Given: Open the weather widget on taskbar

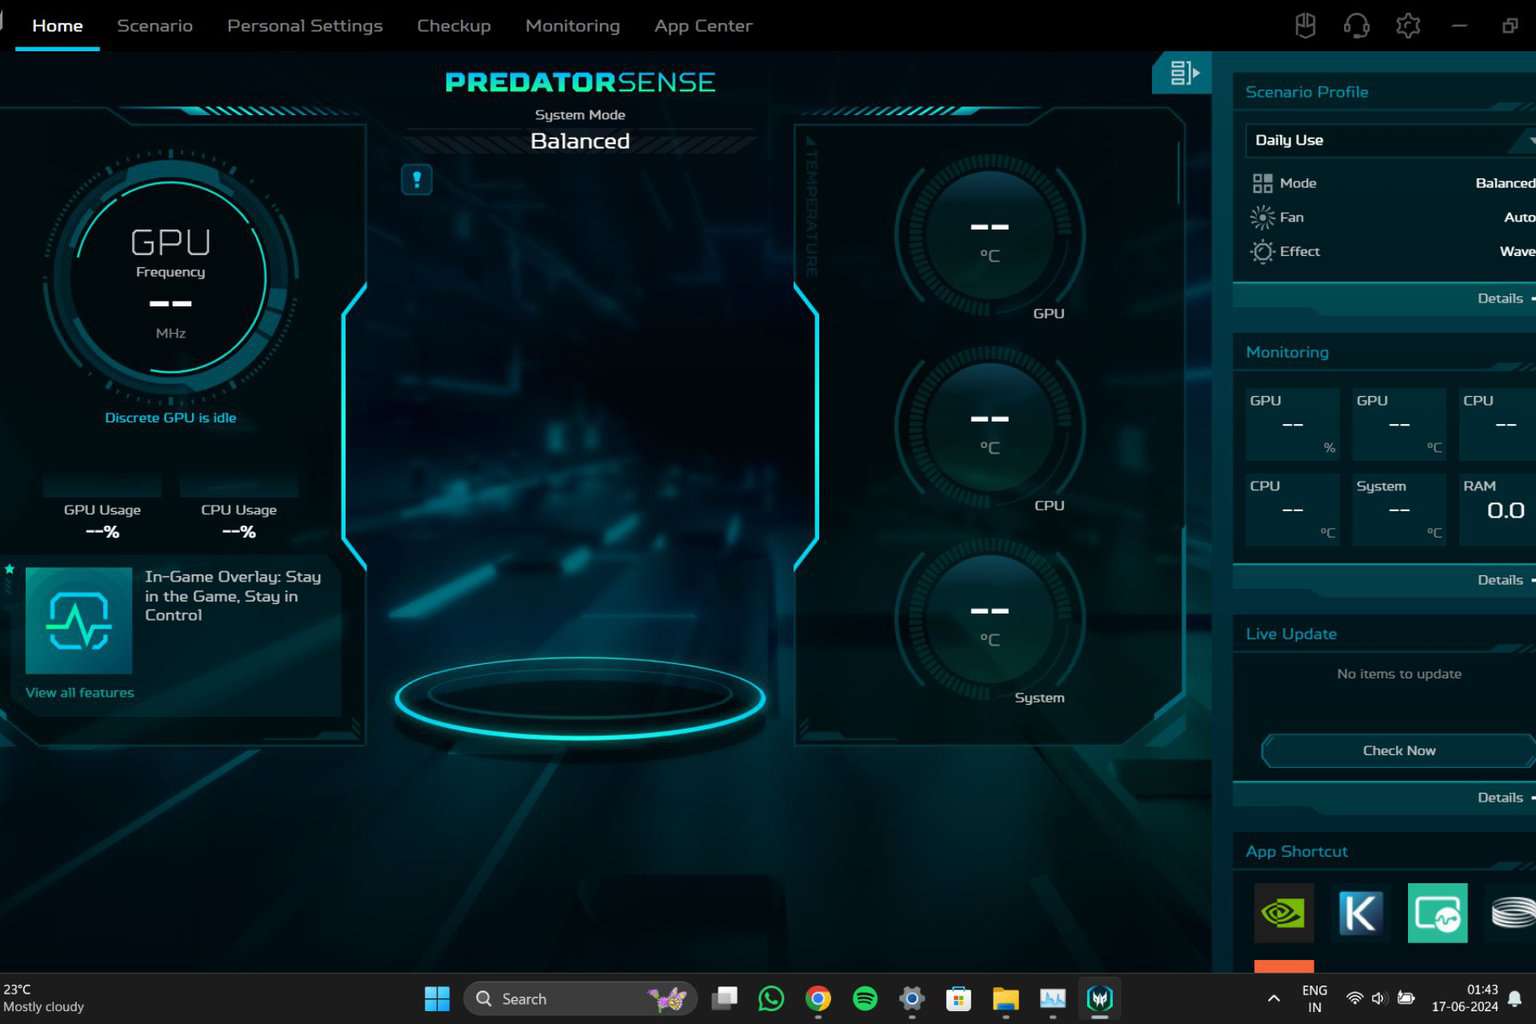Looking at the screenshot, I should click(x=45, y=998).
